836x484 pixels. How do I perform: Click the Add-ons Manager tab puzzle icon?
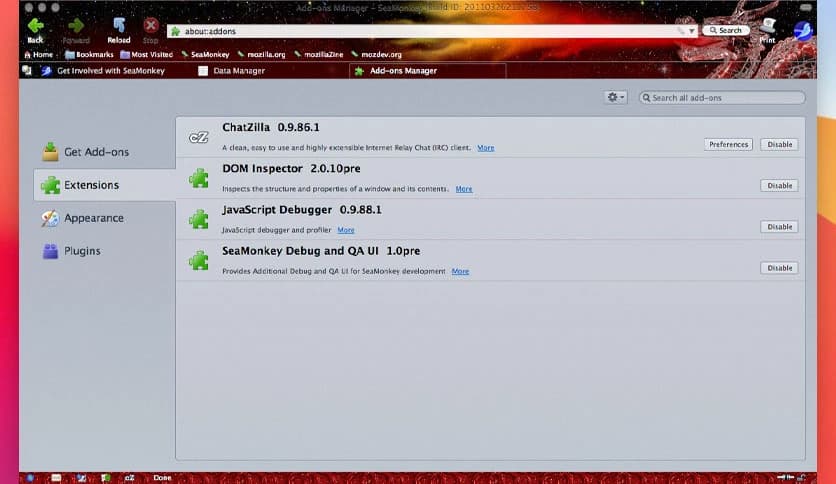click(x=359, y=71)
